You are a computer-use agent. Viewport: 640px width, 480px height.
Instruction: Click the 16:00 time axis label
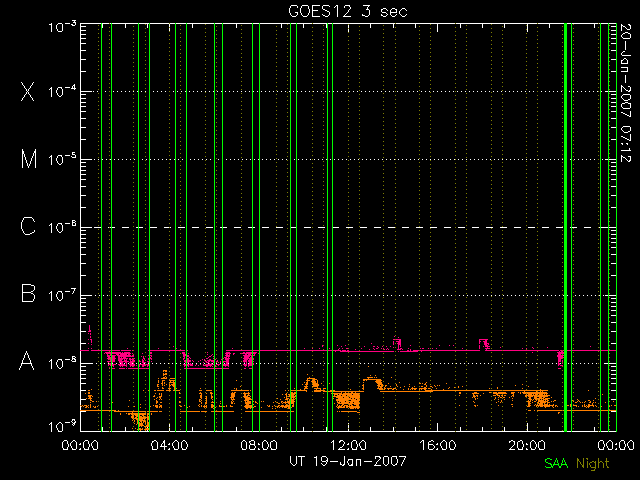(438, 445)
